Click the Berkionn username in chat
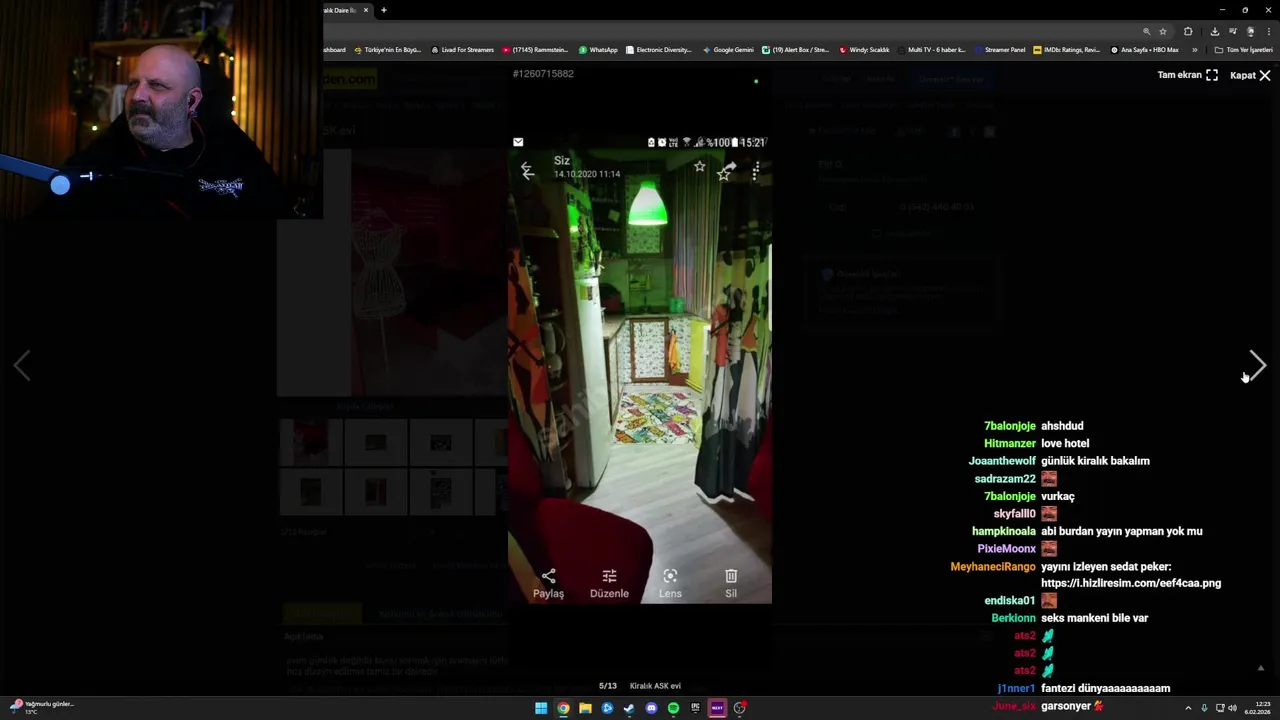The height and width of the screenshot is (720, 1280). coord(1013,618)
